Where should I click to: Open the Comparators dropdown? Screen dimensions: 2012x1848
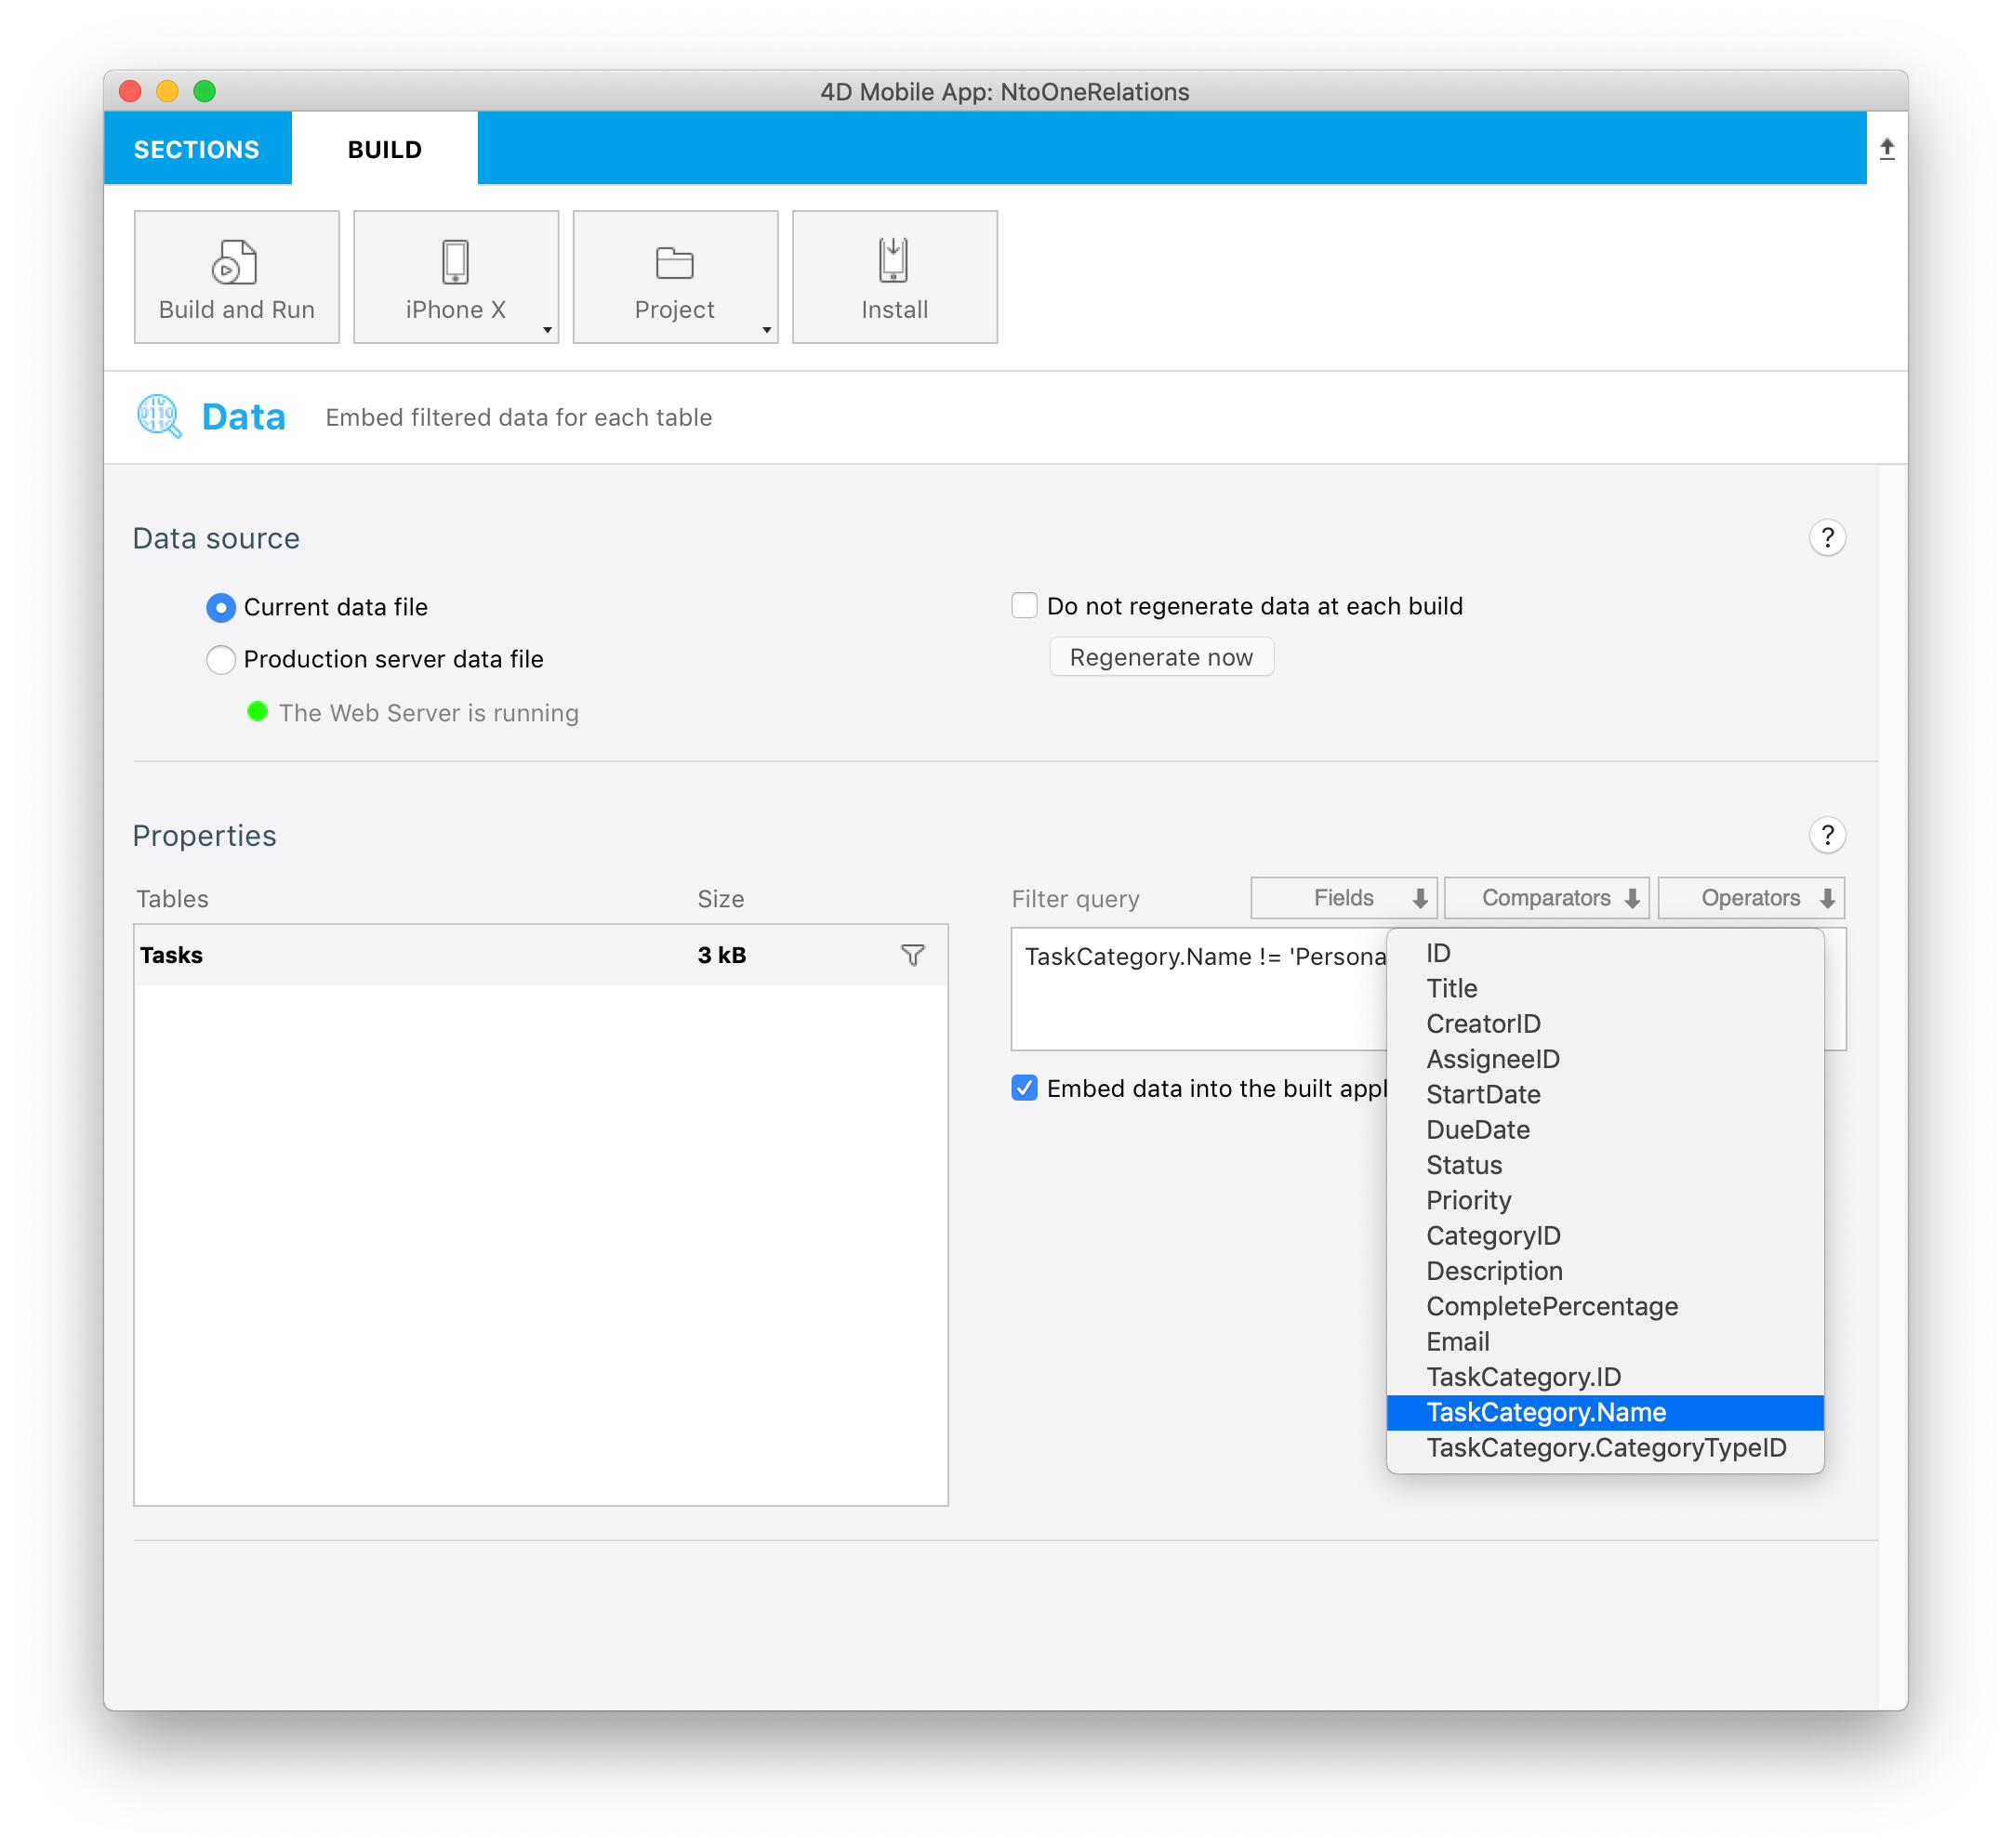[x=1546, y=898]
